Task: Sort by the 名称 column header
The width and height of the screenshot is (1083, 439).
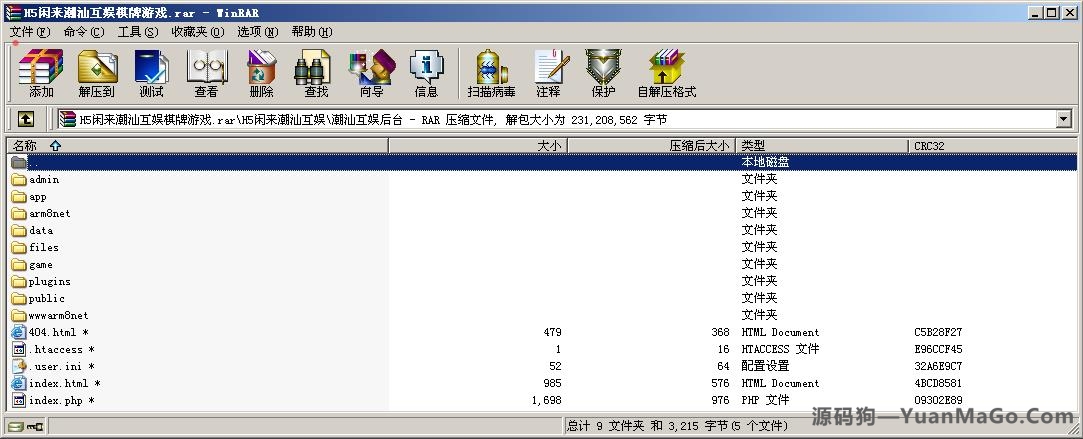Action: (x=198, y=146)
